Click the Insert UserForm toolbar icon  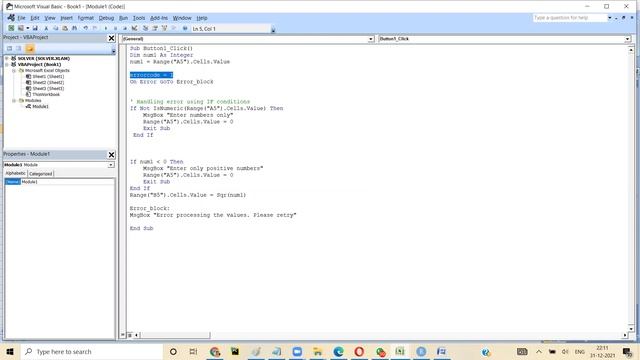point(20,28)
